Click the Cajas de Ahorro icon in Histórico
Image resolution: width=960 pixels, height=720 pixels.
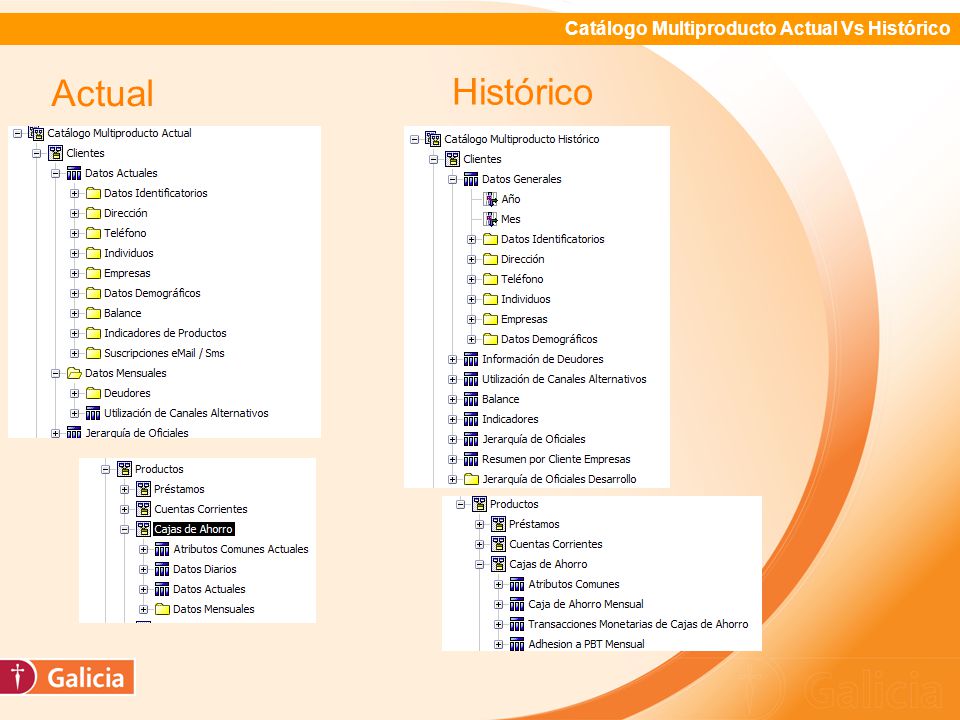coord(498,564)
